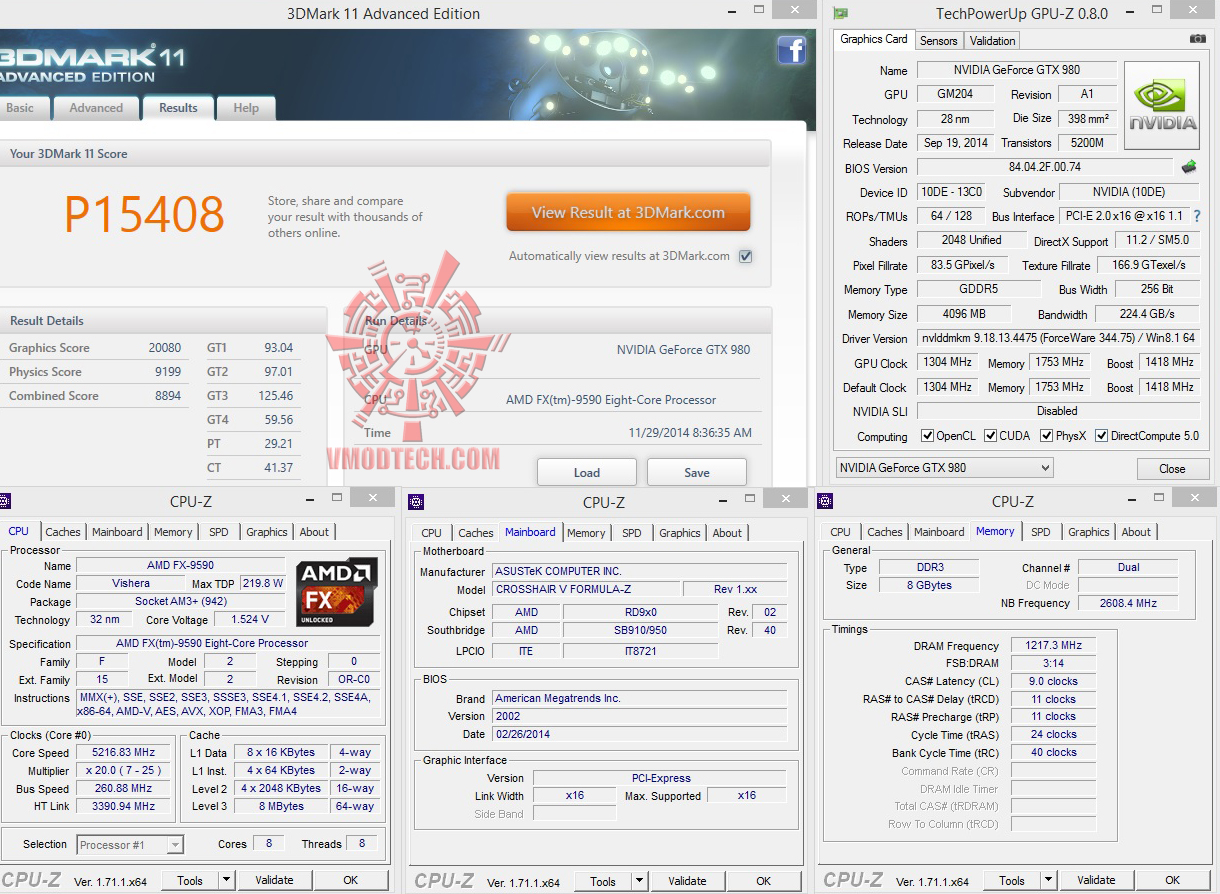Click the Bus Interface question mark icon
Viewport: 1220px width, 894px height.
pos(1196,216)
